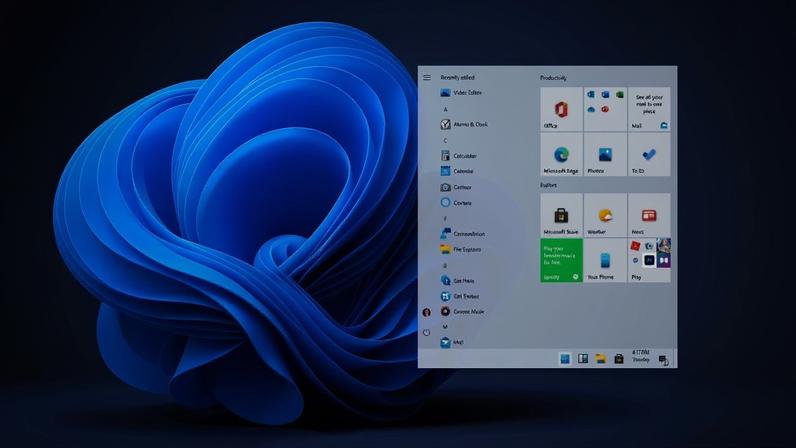Expand the Start menu hamburger button
Screen dimensions: 796x448
tap(427, 78)
